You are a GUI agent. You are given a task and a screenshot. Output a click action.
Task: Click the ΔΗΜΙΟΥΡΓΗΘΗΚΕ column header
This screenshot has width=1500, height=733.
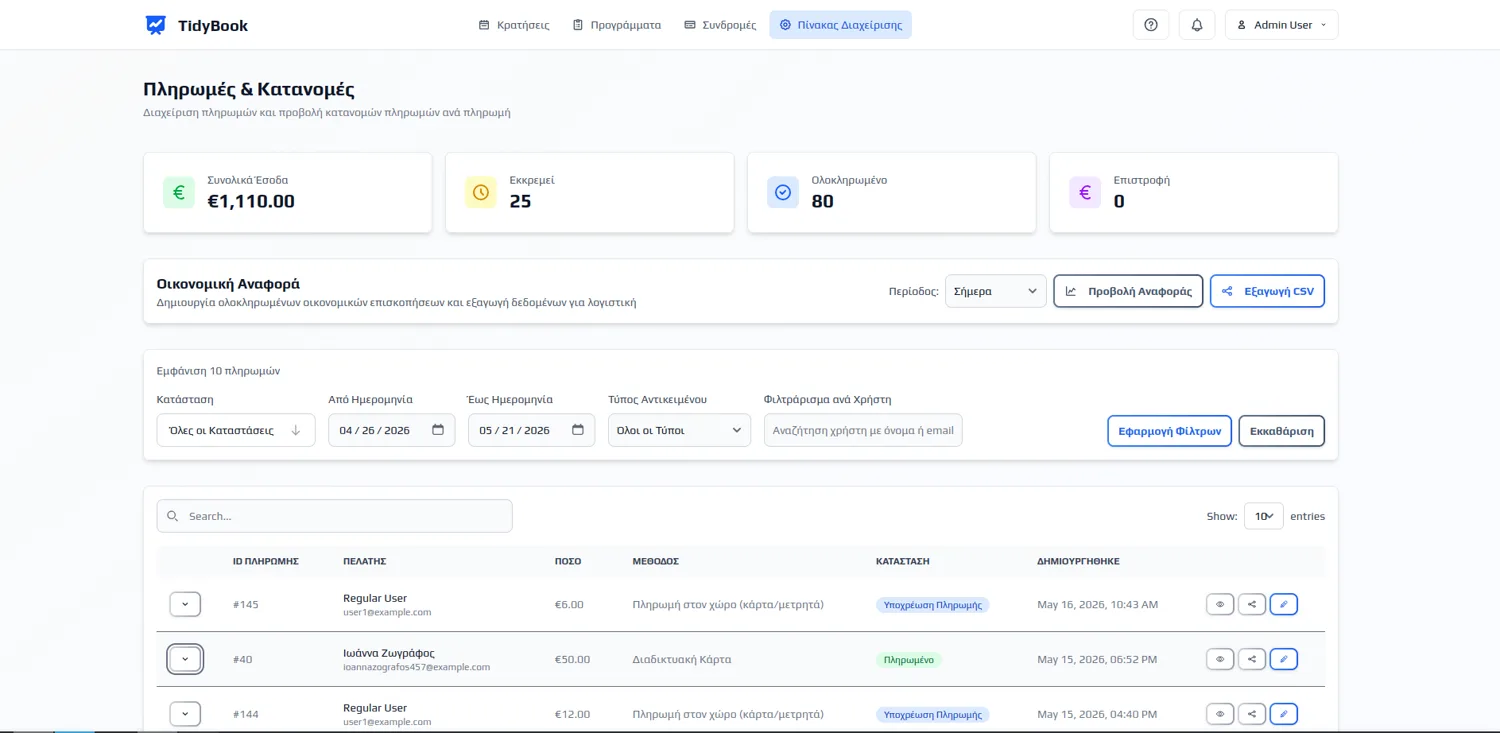point(1078,561)
